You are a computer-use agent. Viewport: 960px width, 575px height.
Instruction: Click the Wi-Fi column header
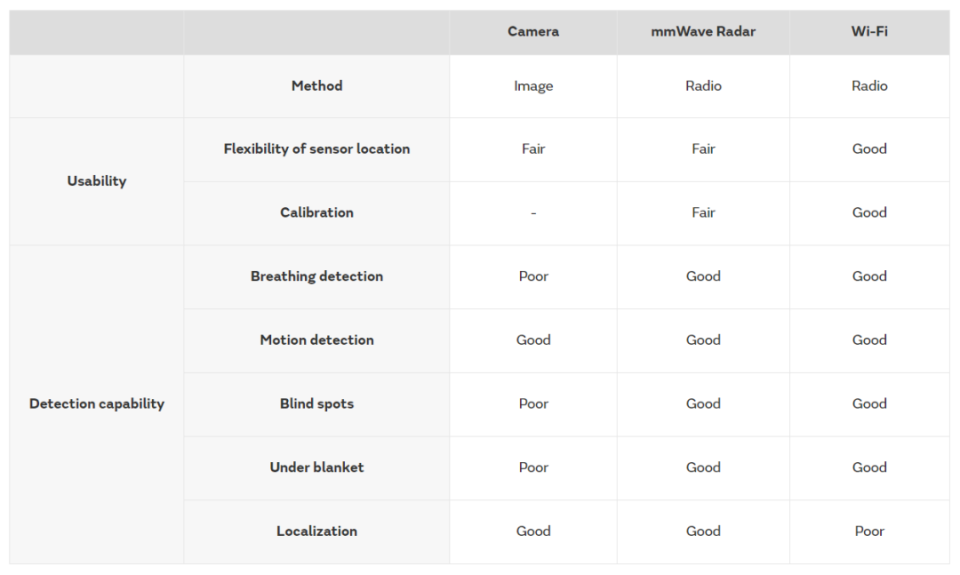[x=869, y=32]
